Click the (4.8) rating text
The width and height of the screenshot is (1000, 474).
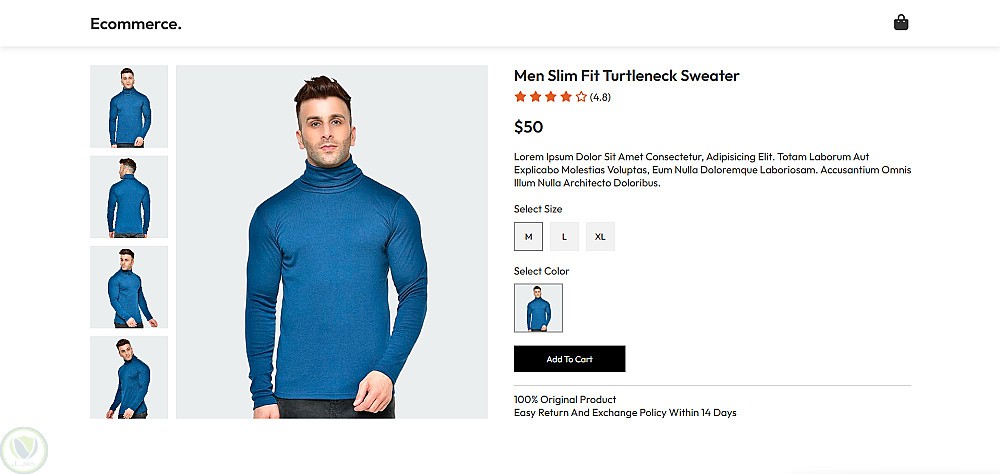coord(600,98)
